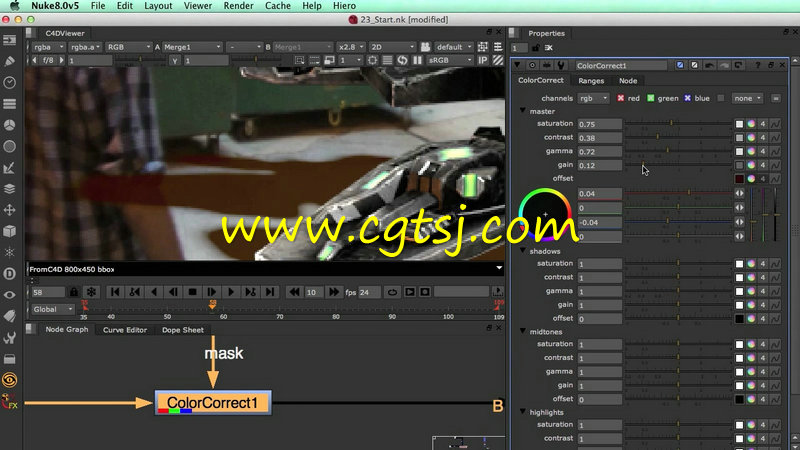This screenshot has height=450, width=800.
Task: Toggle the properties panel lock icon
Action: (x=535, y=48)
